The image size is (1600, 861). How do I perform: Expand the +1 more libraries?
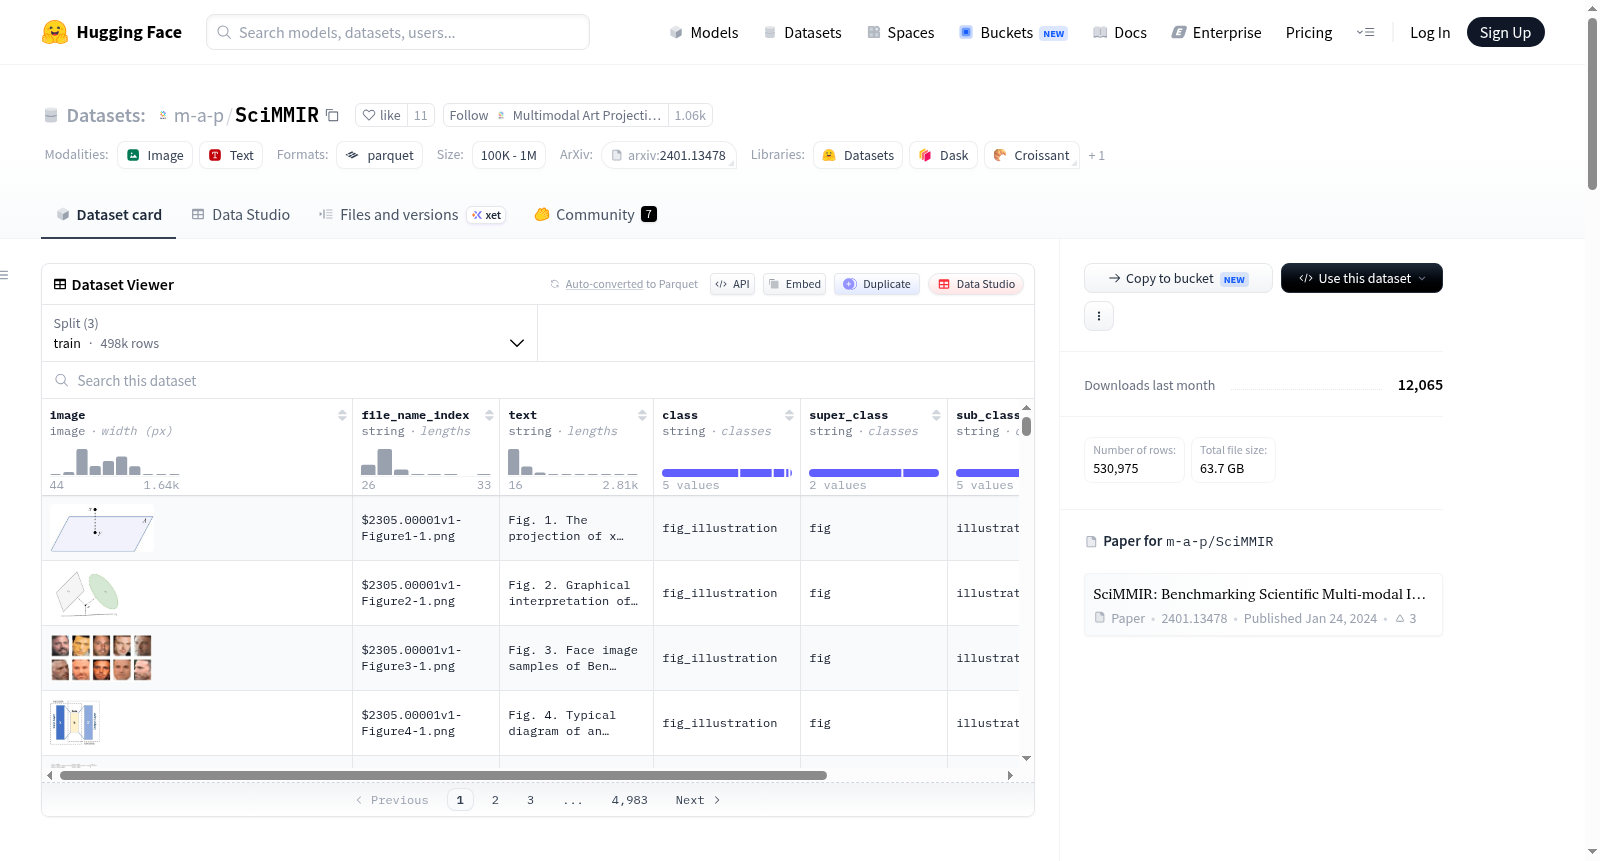click(1097, 155)
